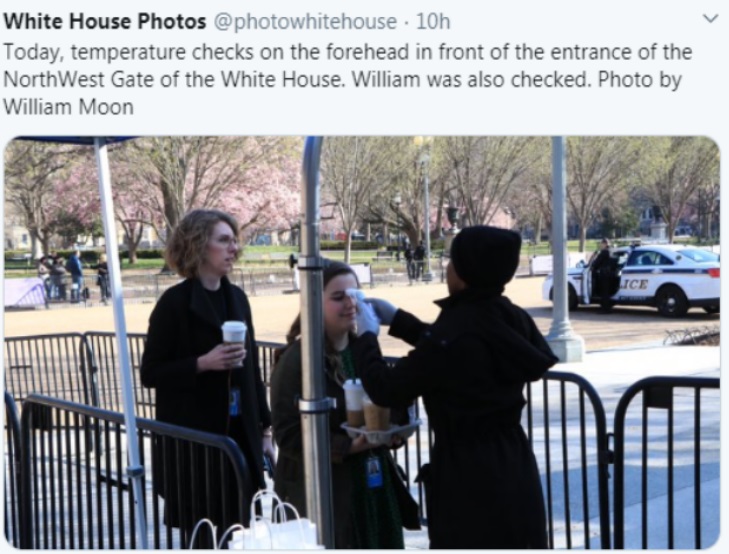Screen dimensions: 729x554
Task: Click the blue ID badge on green dress
Action: coord(374,471)
